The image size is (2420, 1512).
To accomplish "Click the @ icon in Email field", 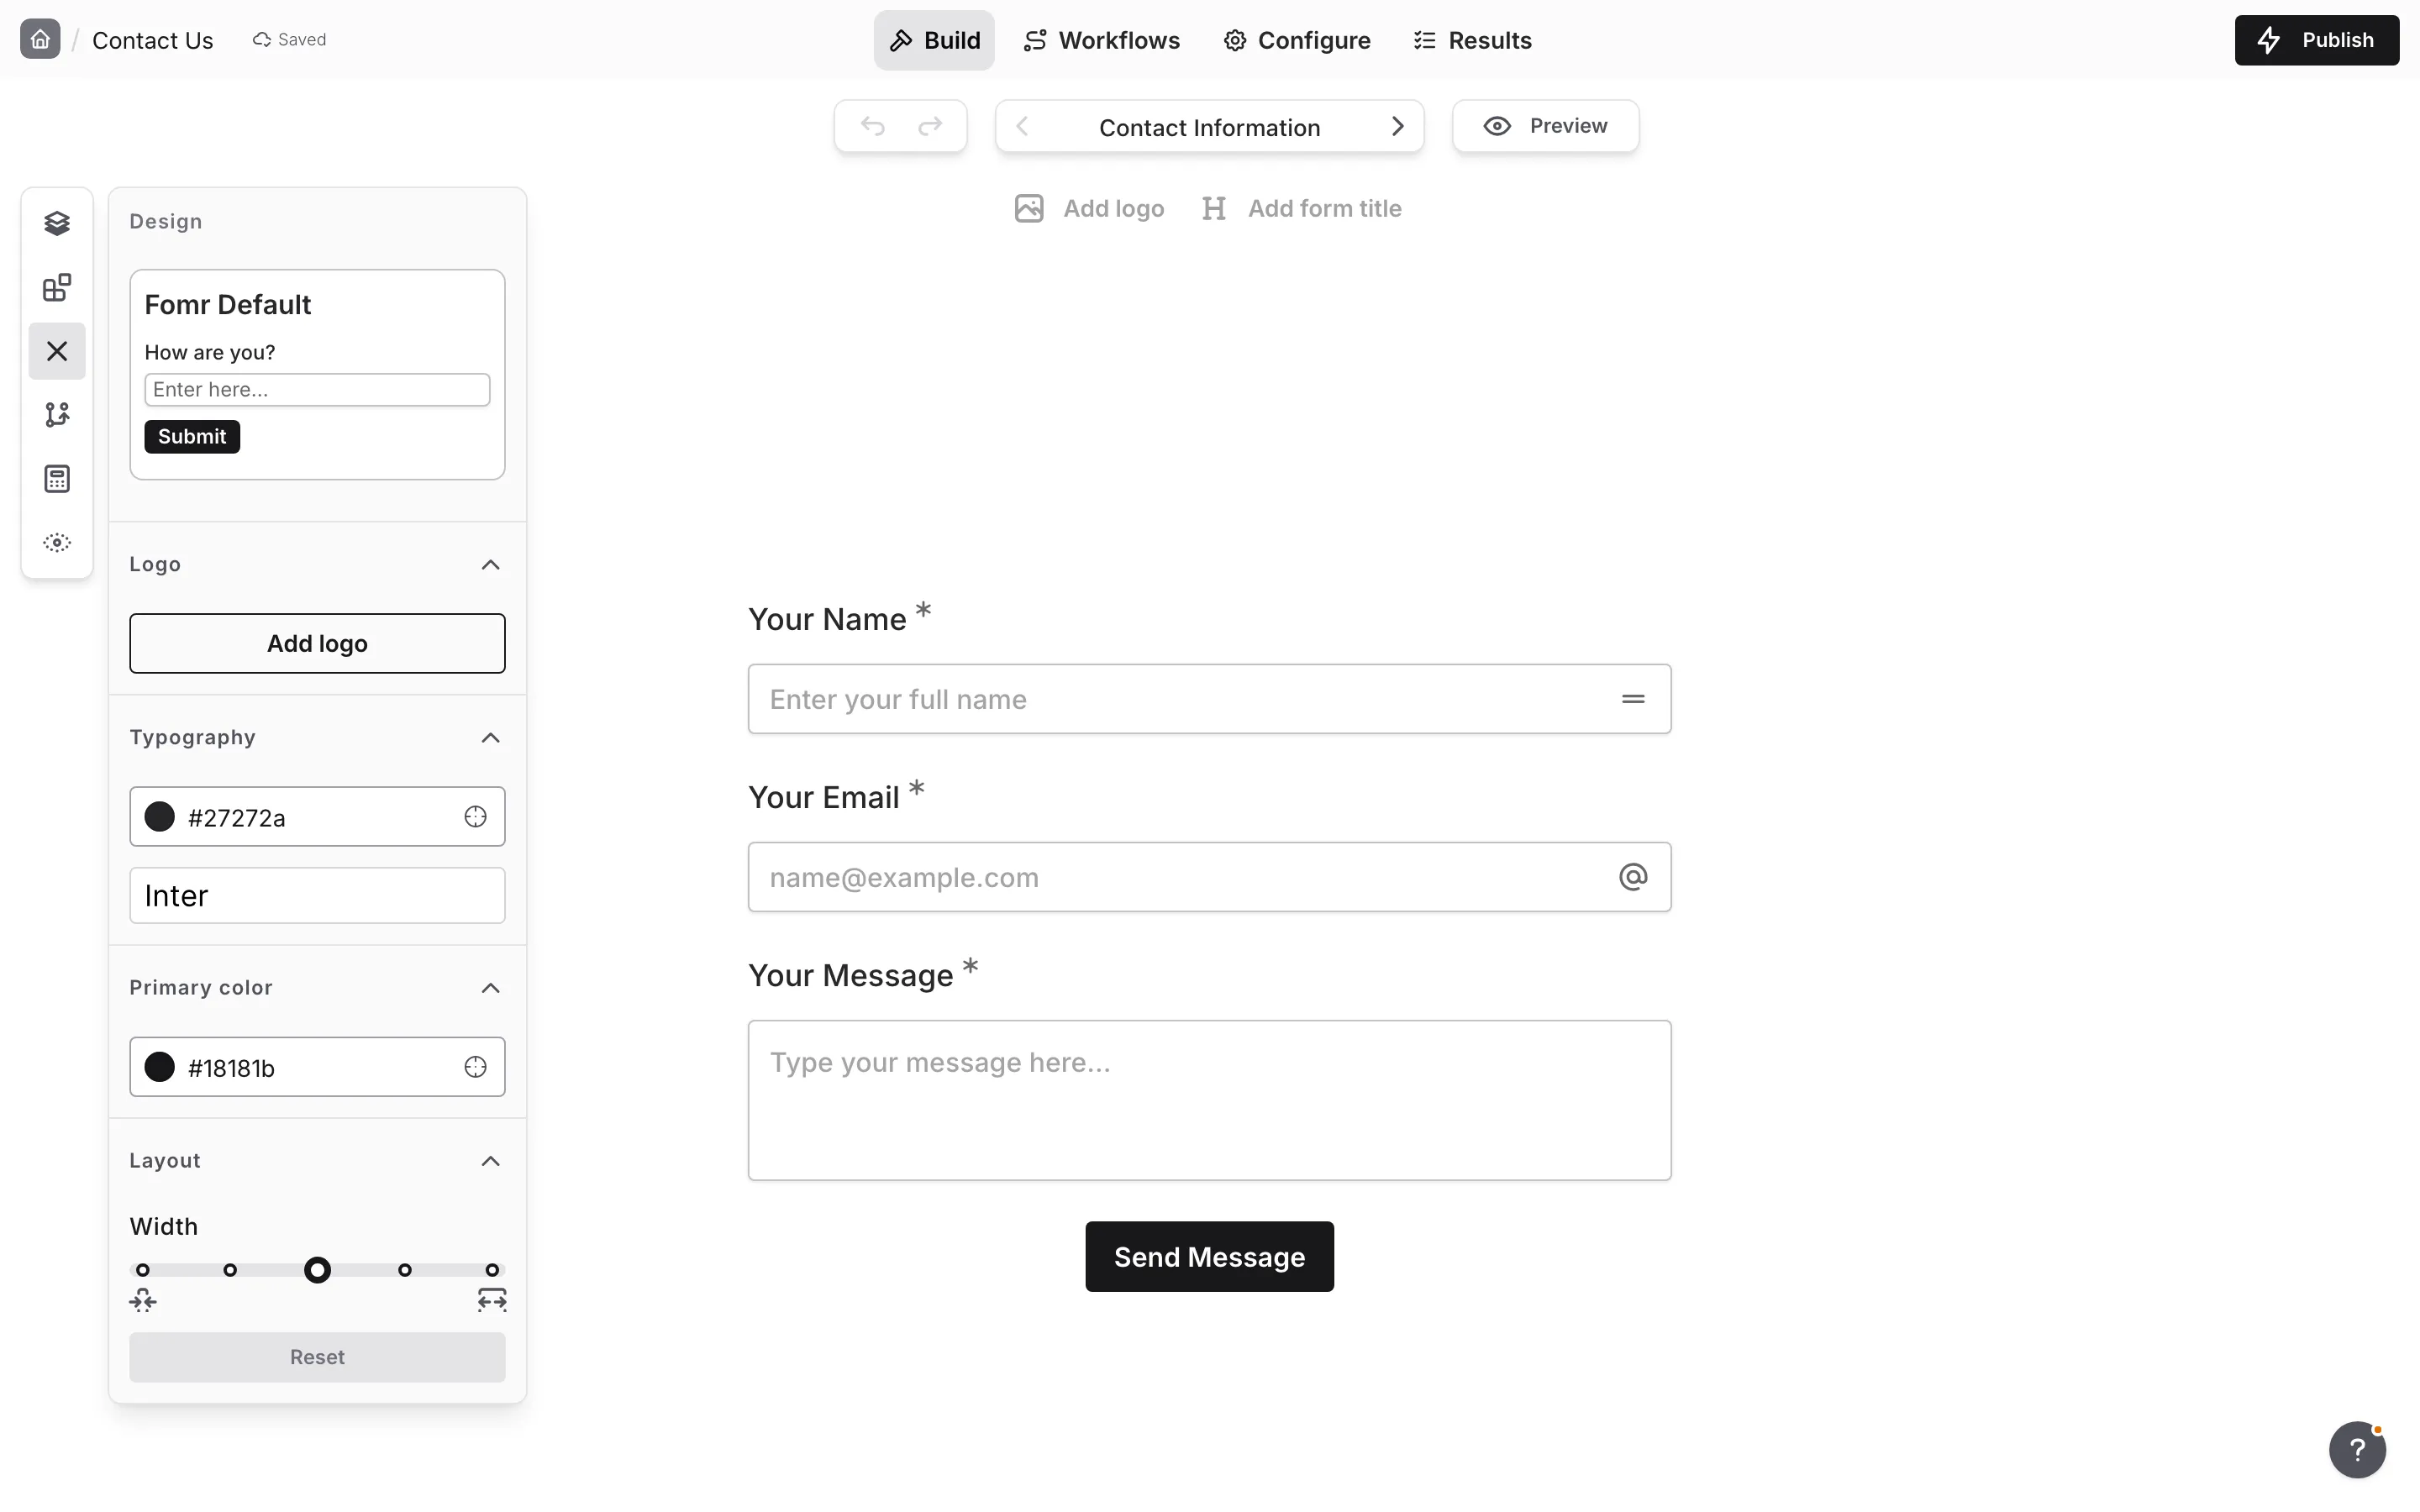I will coord(1633,877).
